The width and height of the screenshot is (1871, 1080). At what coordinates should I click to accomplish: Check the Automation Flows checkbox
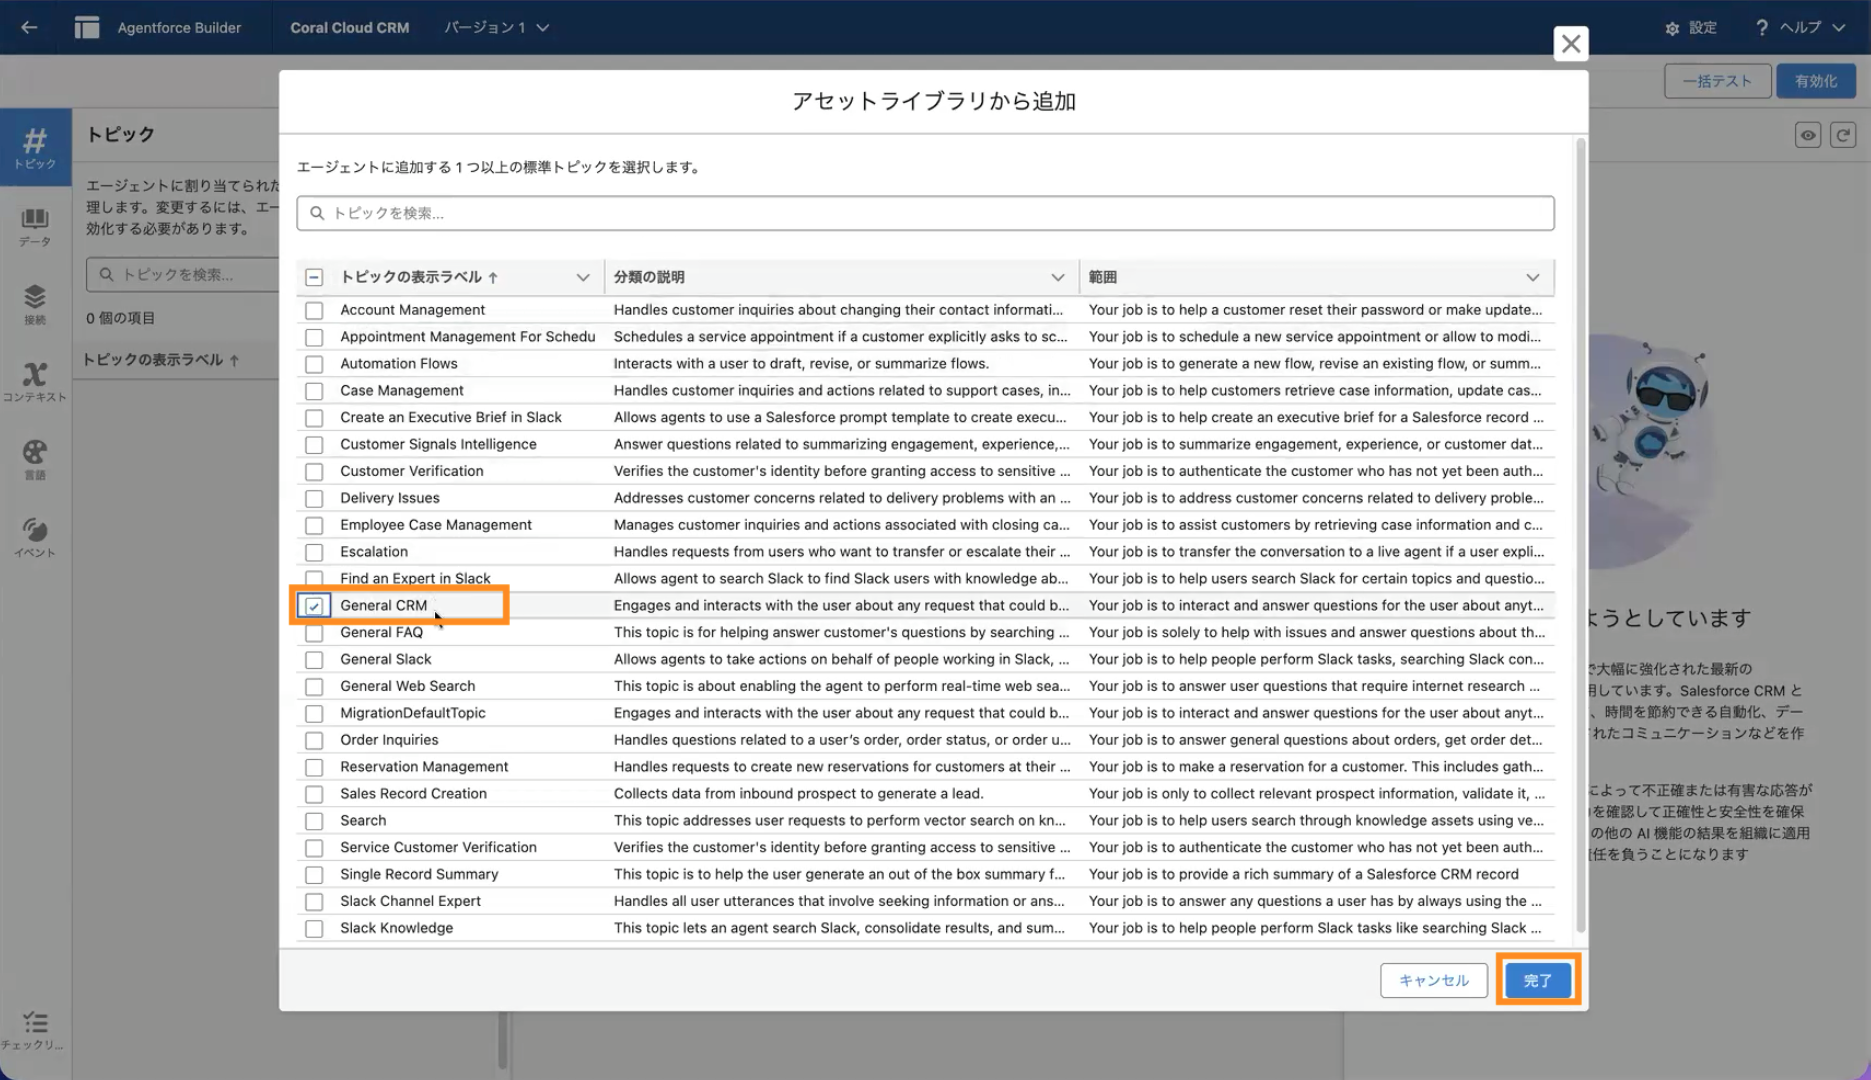tap(314, 364)
